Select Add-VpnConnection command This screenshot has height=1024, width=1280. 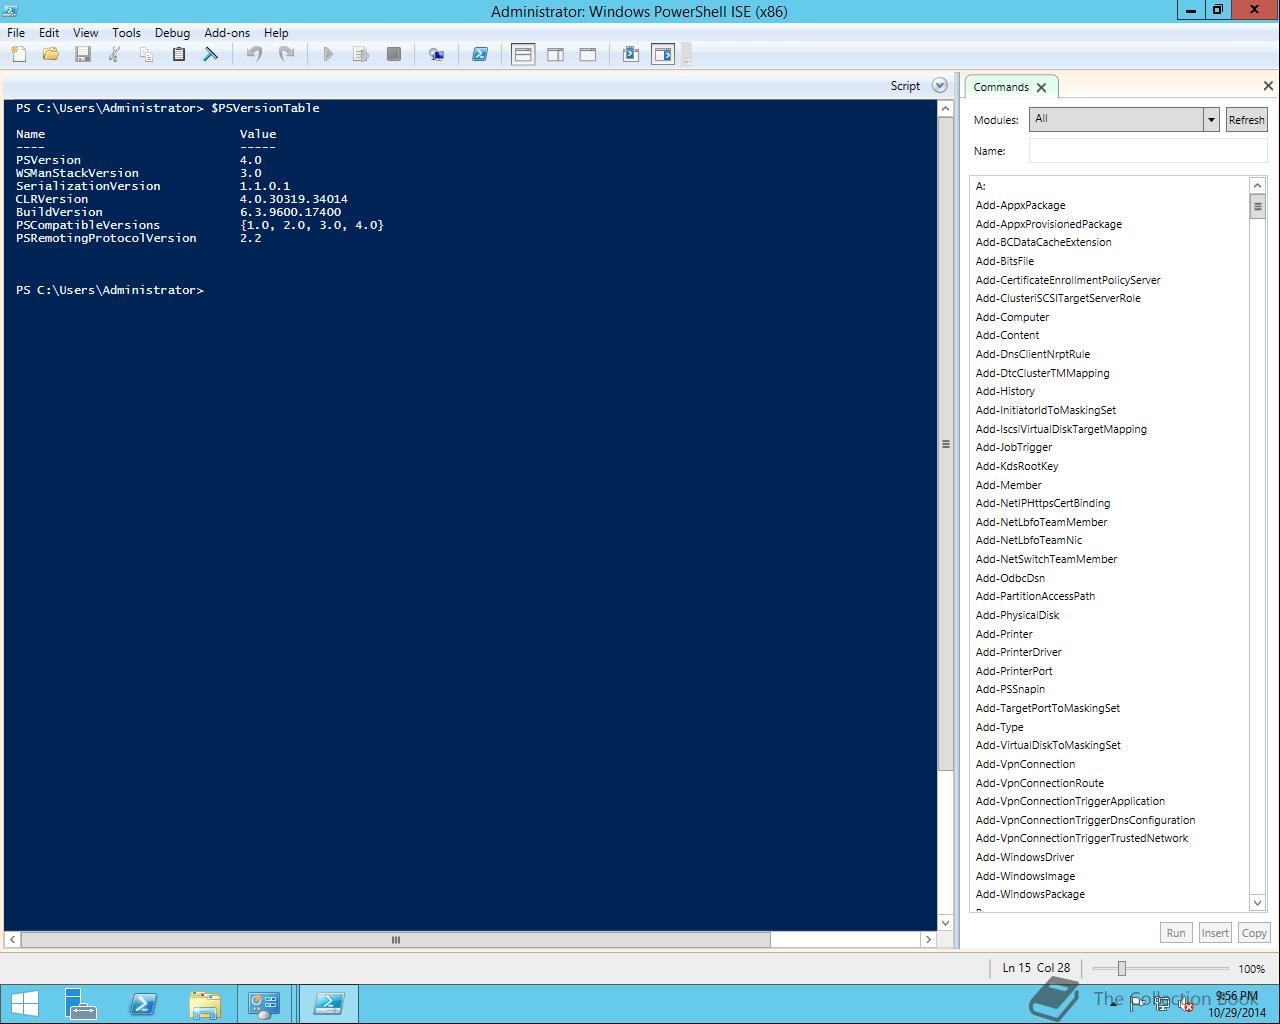[x=1025, y=764]
